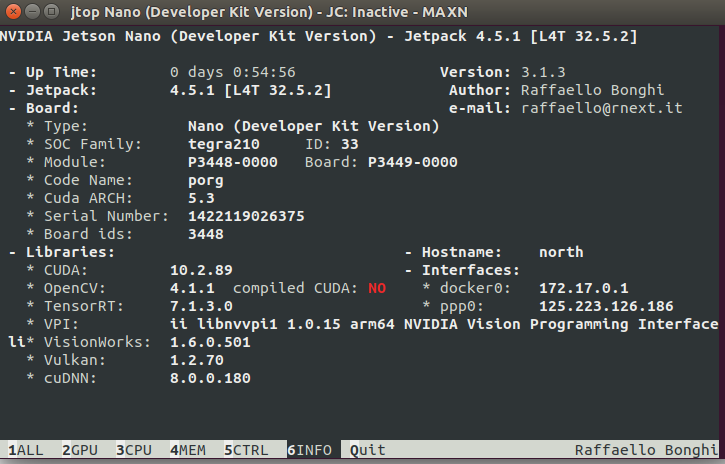Select the ID value 33
This screenshot has height=464, width=725.
[x=350, y=144]
